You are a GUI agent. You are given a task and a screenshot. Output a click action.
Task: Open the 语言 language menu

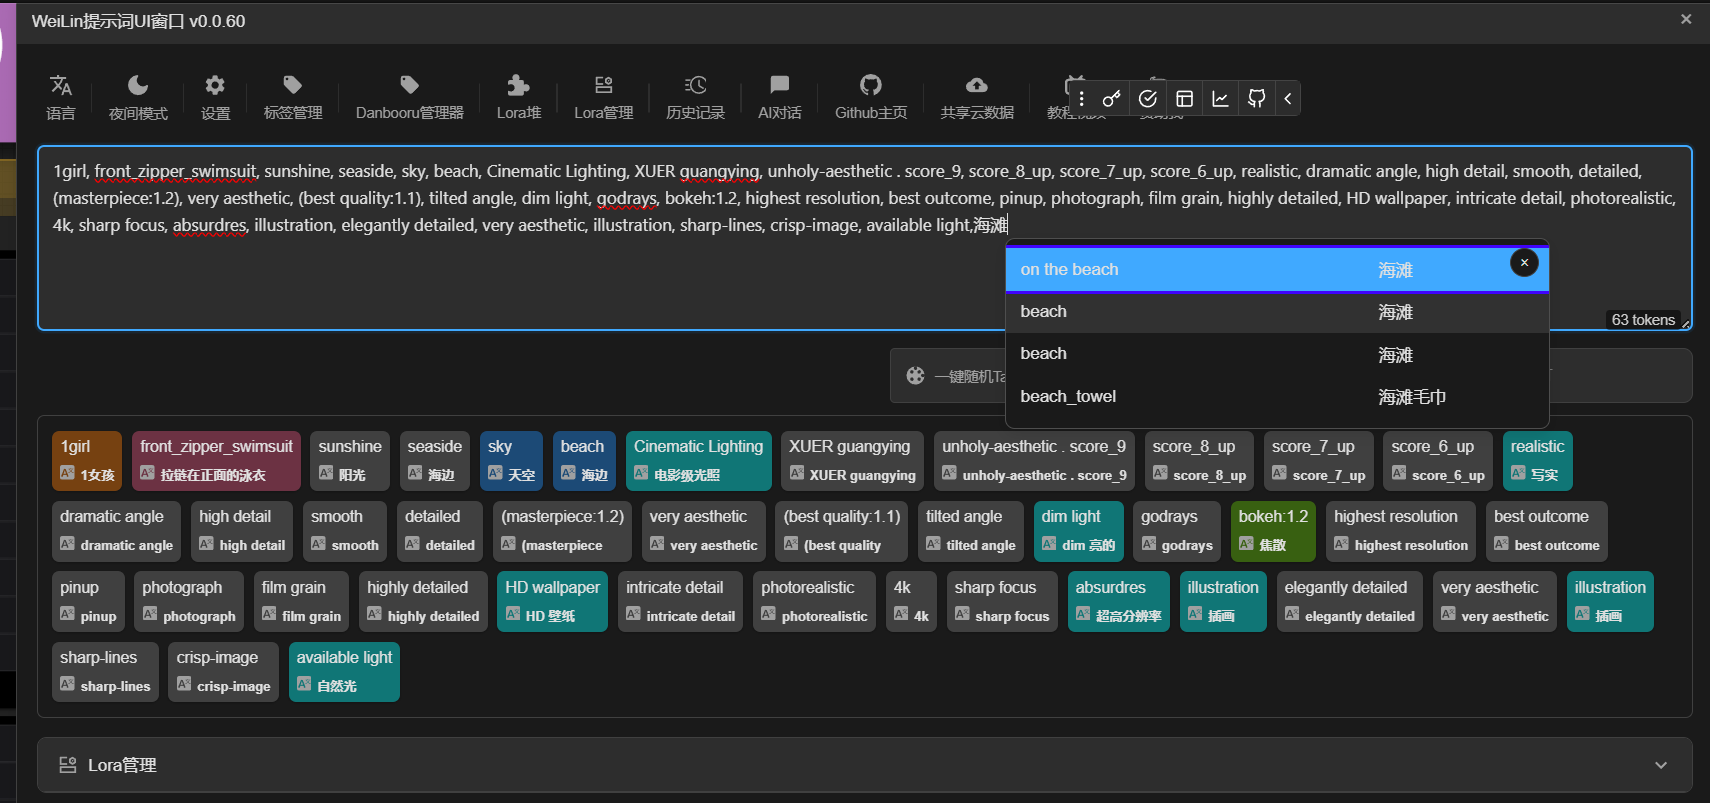[x=61, y=98]
